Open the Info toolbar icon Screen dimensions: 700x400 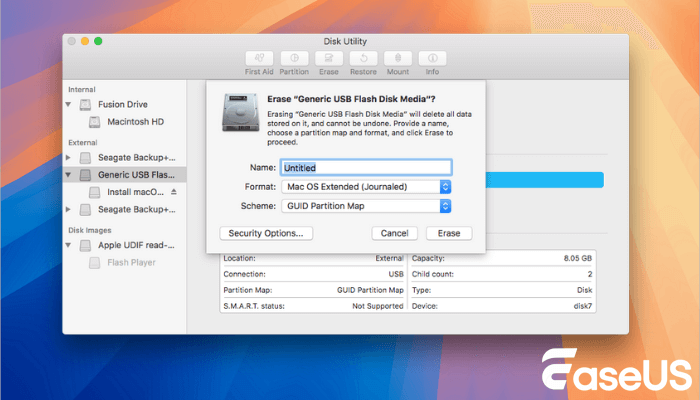click(x=432, y=59)
